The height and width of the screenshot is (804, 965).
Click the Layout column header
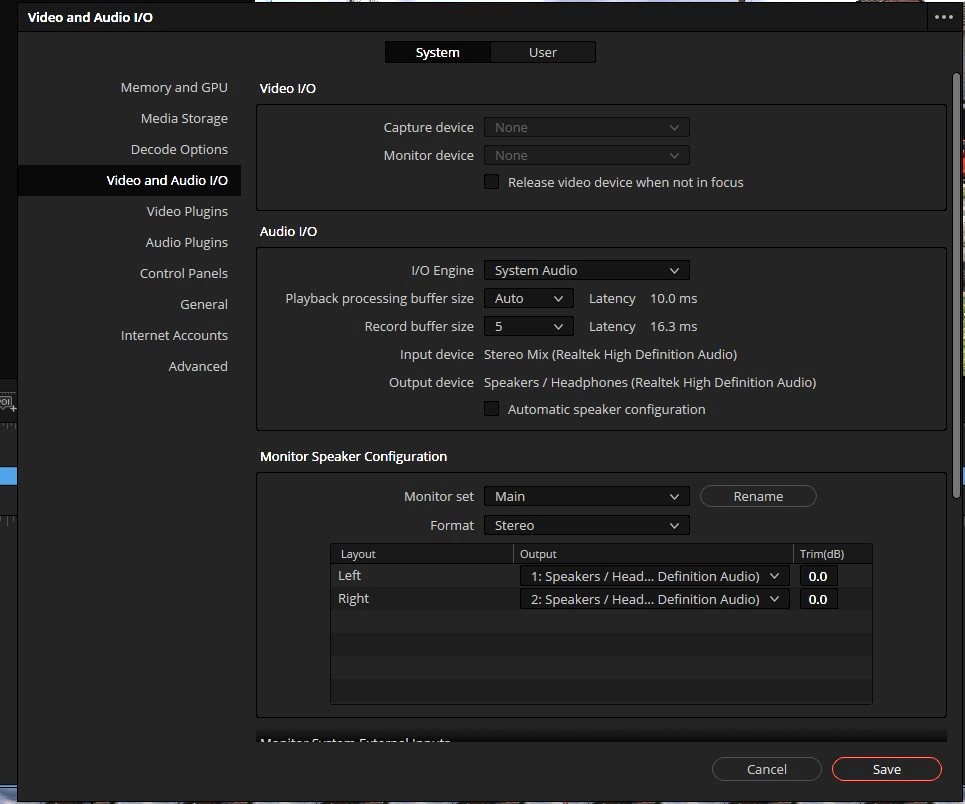click(x=422, y=554)
